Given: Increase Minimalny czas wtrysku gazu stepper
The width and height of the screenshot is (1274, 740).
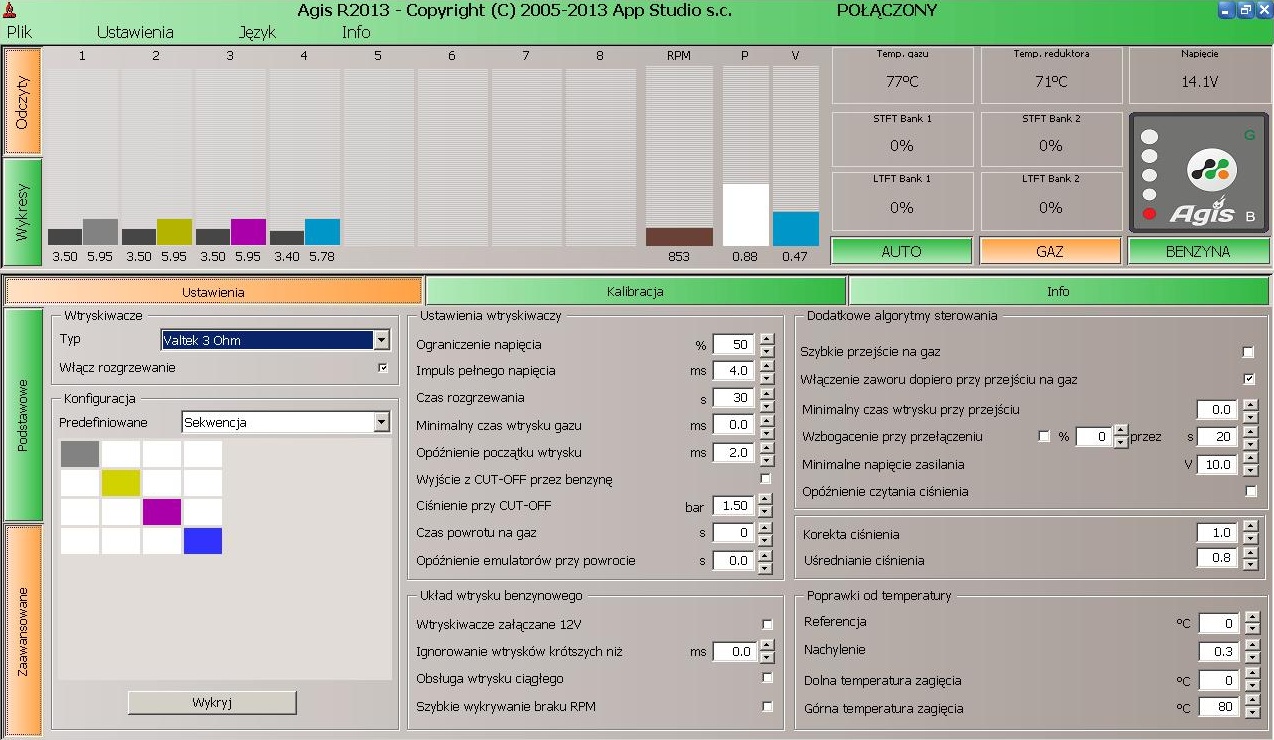Looking at the screenshot, I should [x=766, y=420].
